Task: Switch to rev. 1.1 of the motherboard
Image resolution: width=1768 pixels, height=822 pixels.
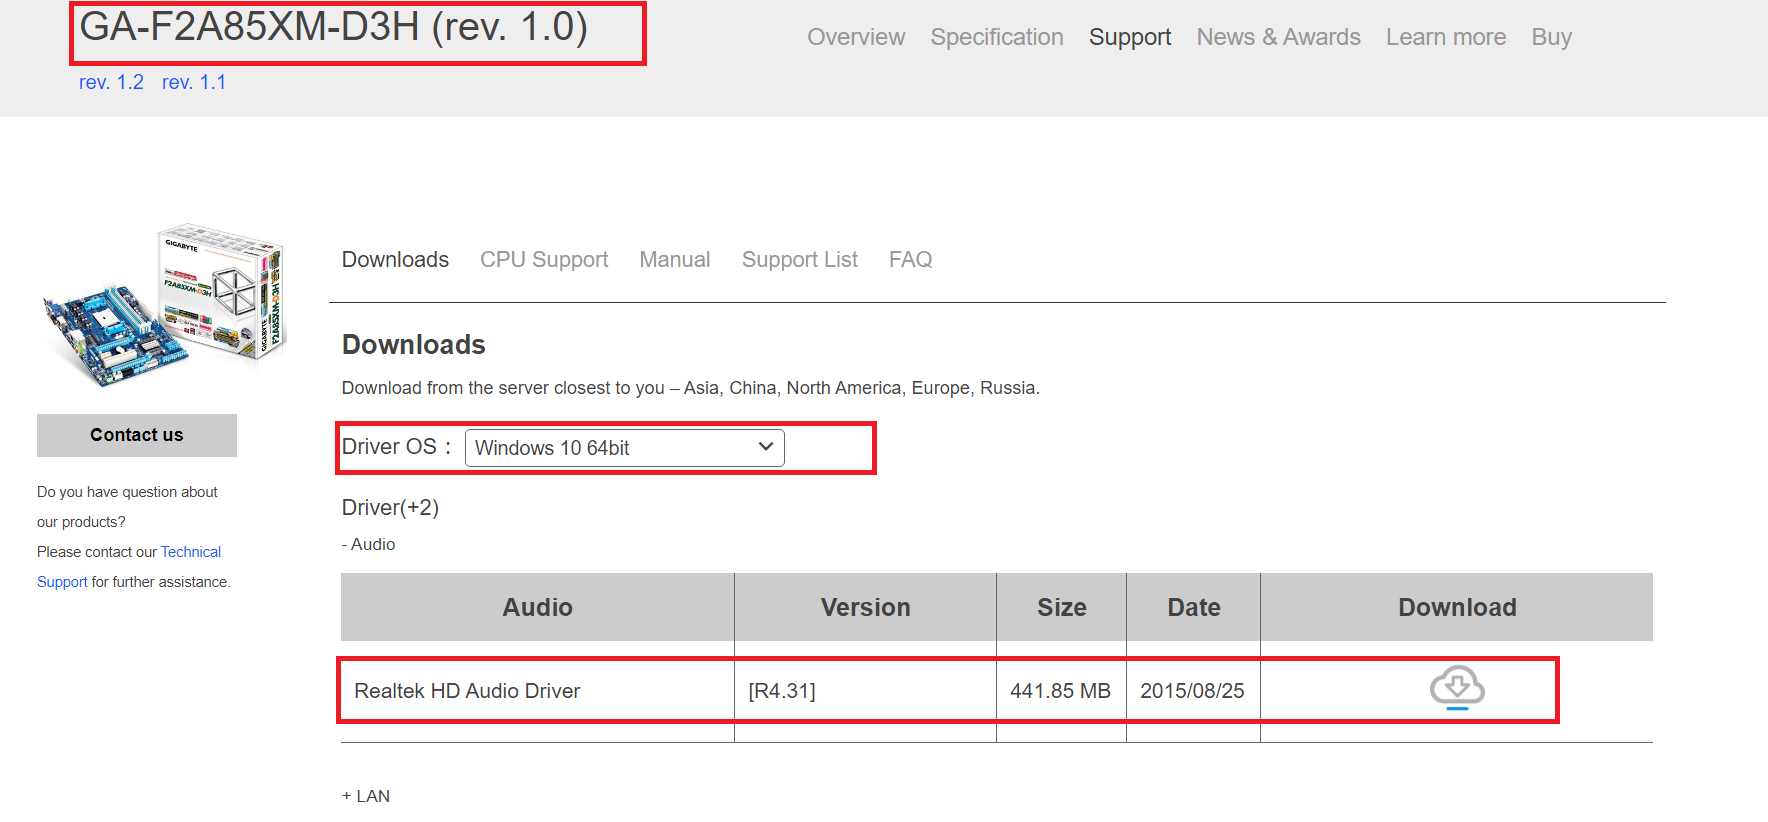Action: tap(194, 82)
